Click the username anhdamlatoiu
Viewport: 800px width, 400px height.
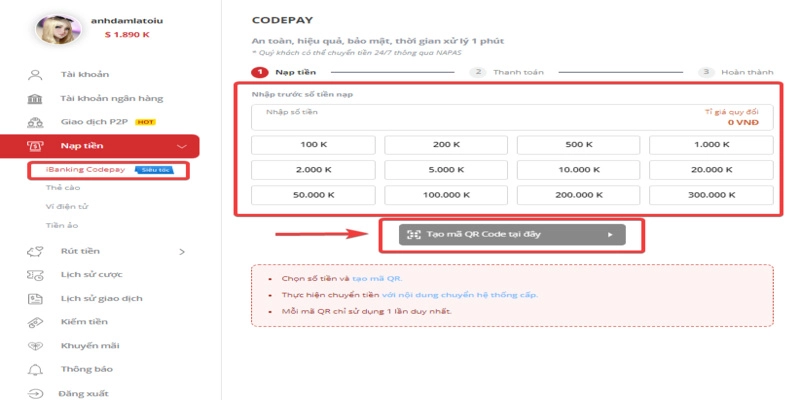point(127,21)
